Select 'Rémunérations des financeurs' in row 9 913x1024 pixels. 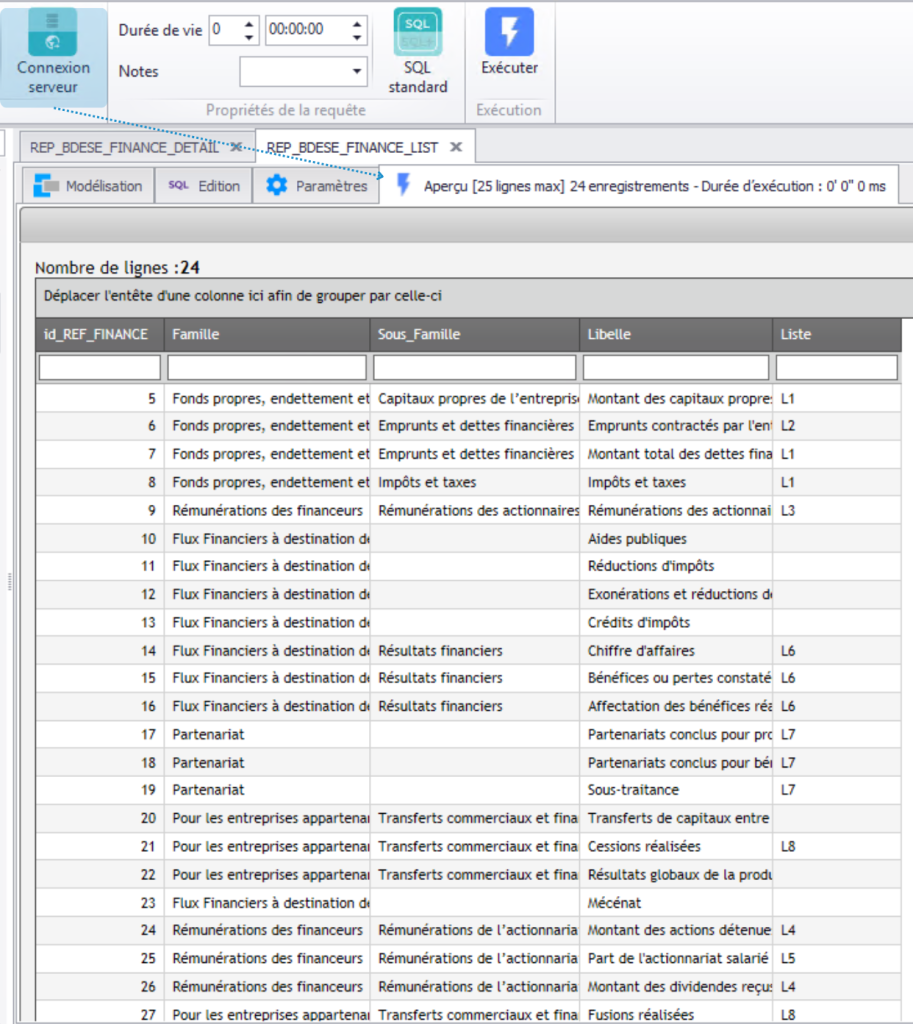(267, 511)
